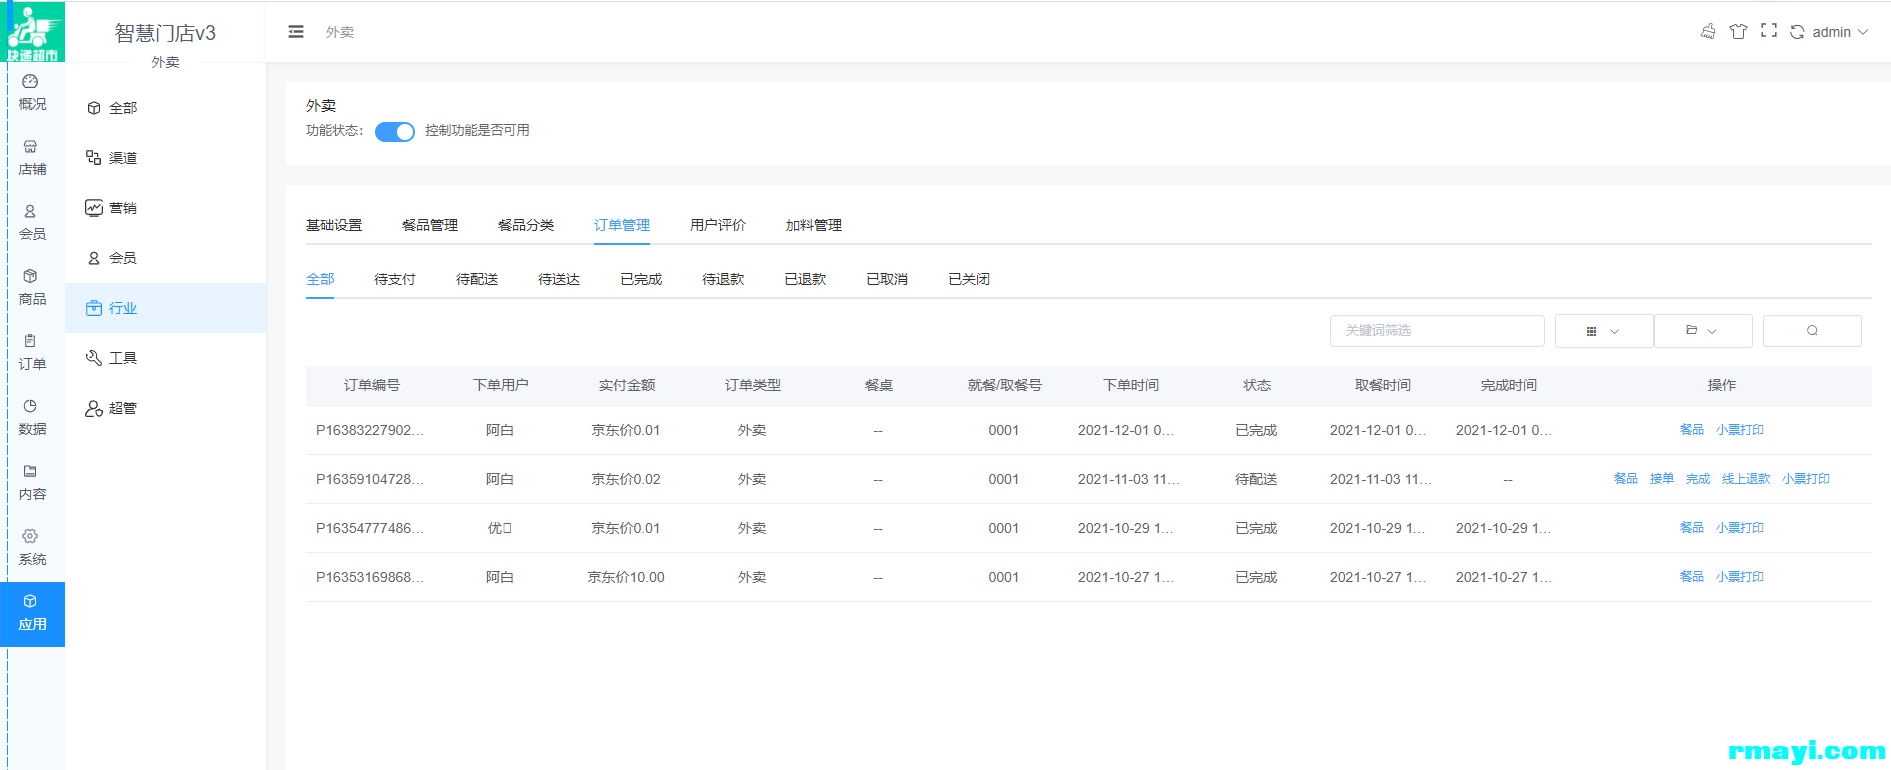Click the clear cache broom icon
This screenshot has height=770, width=1891.
1708,32
